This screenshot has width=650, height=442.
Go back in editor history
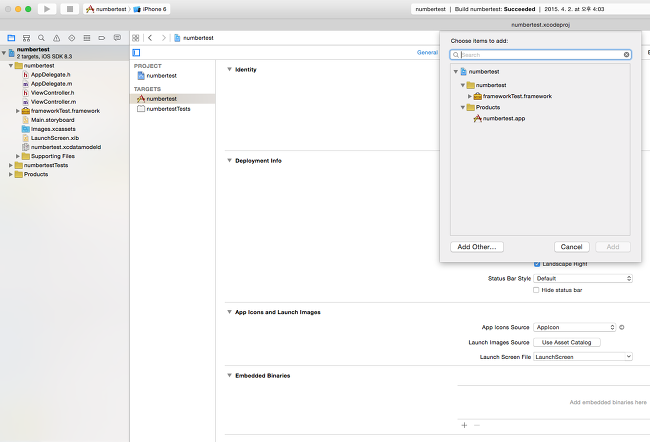[x=150, y=38]
